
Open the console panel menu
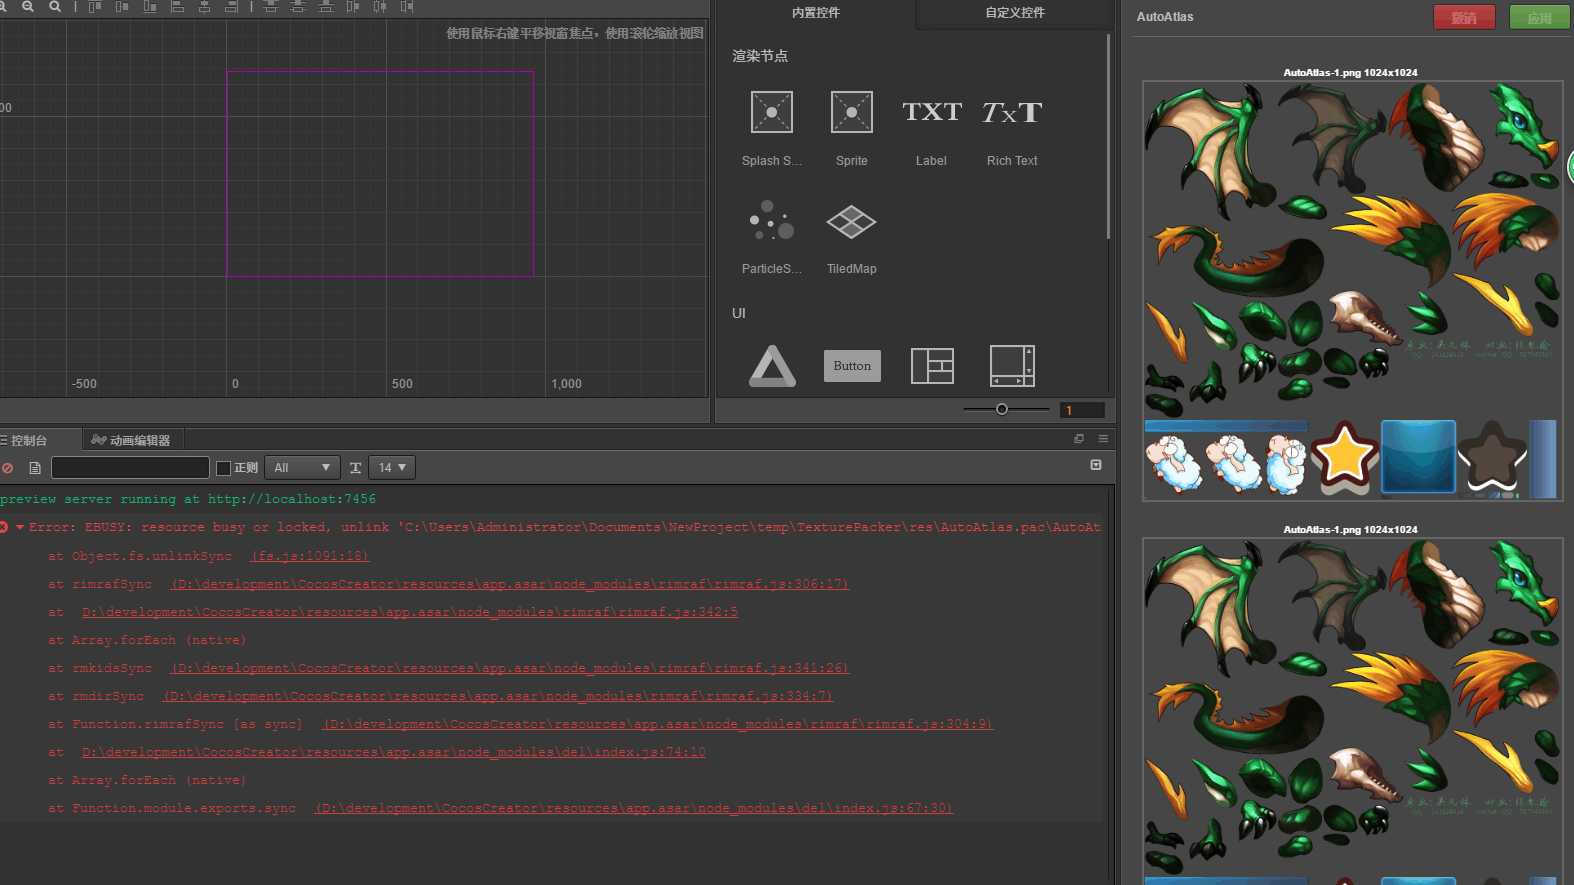[x=1103, y=439]
